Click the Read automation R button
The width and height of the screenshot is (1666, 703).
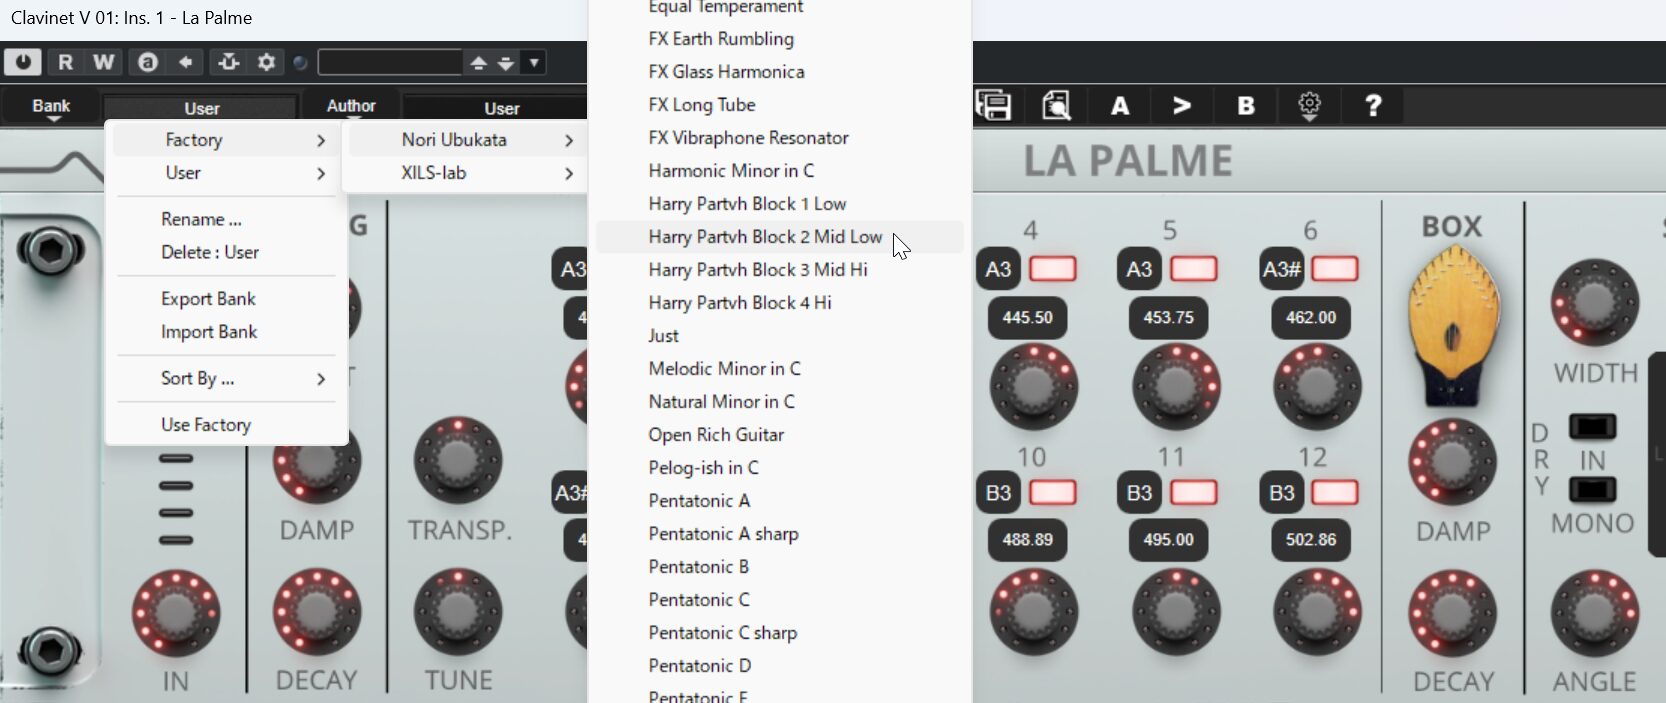(65, 62)
